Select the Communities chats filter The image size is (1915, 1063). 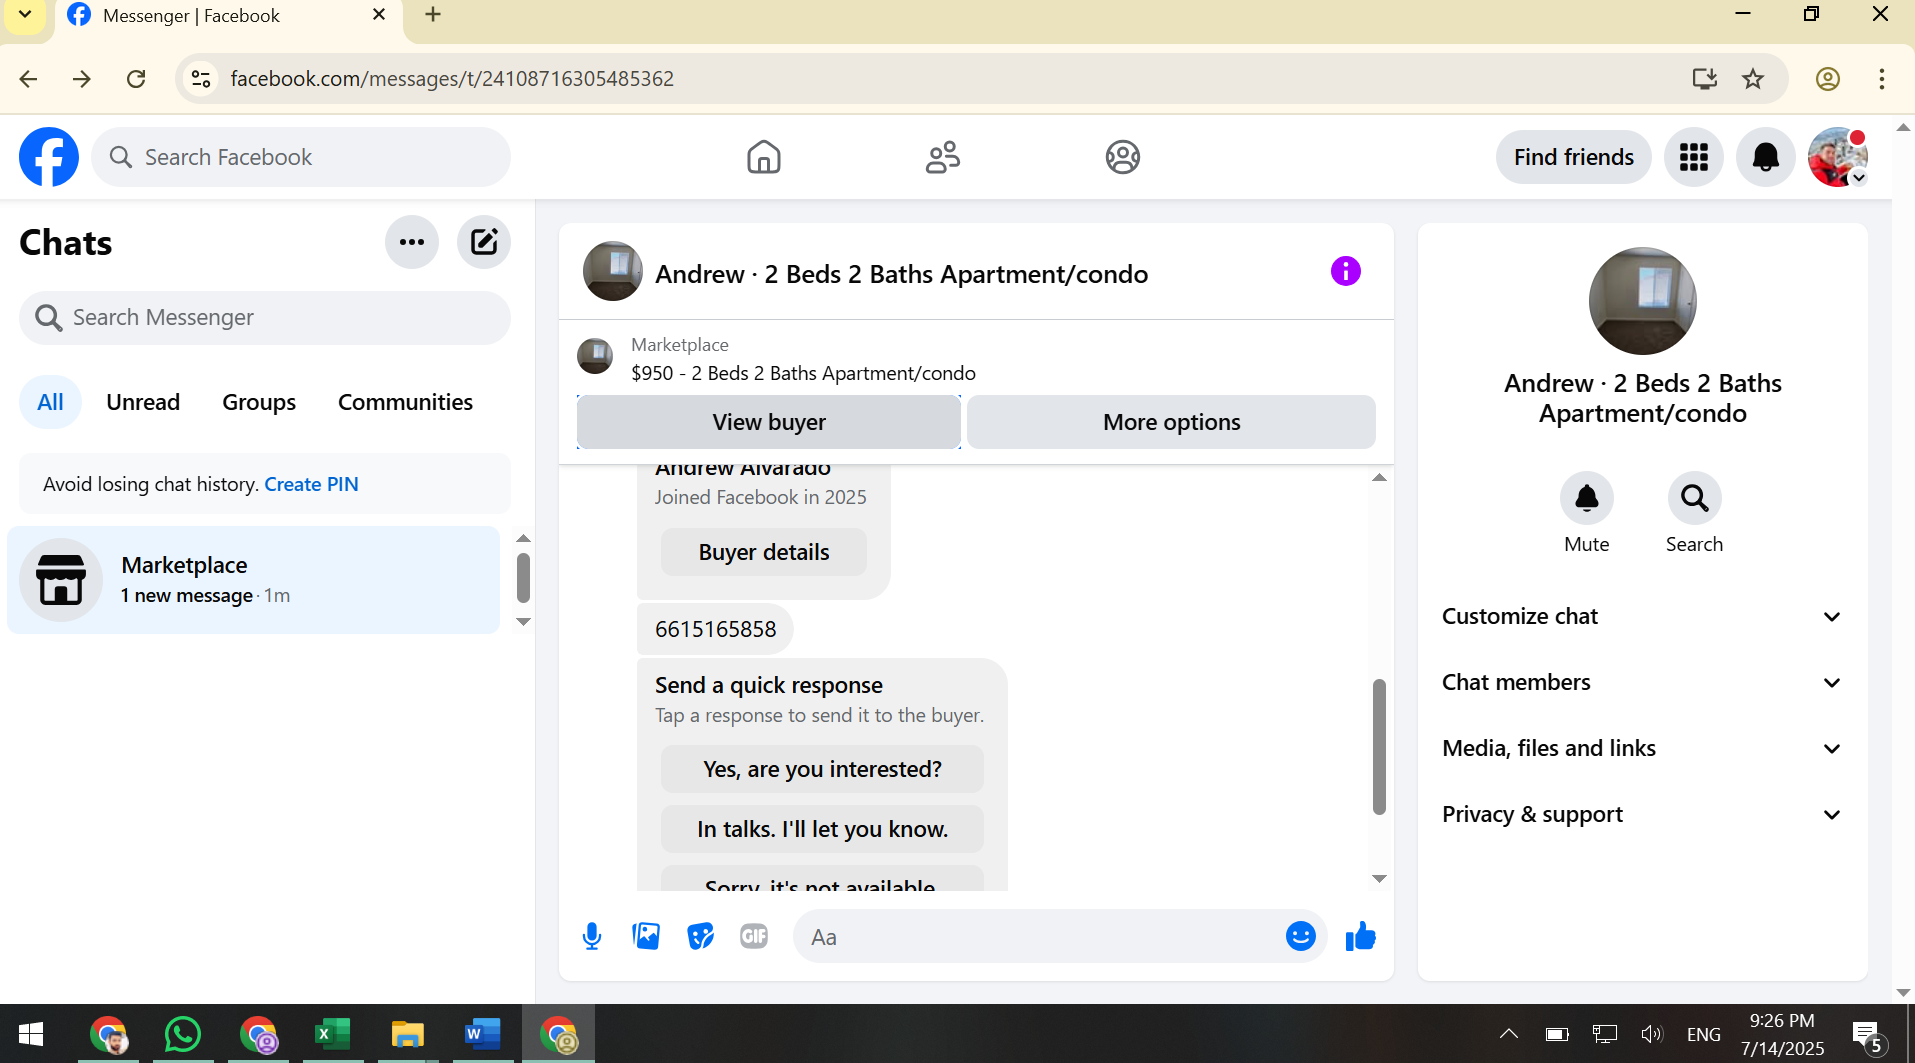[x=405, y=402]
